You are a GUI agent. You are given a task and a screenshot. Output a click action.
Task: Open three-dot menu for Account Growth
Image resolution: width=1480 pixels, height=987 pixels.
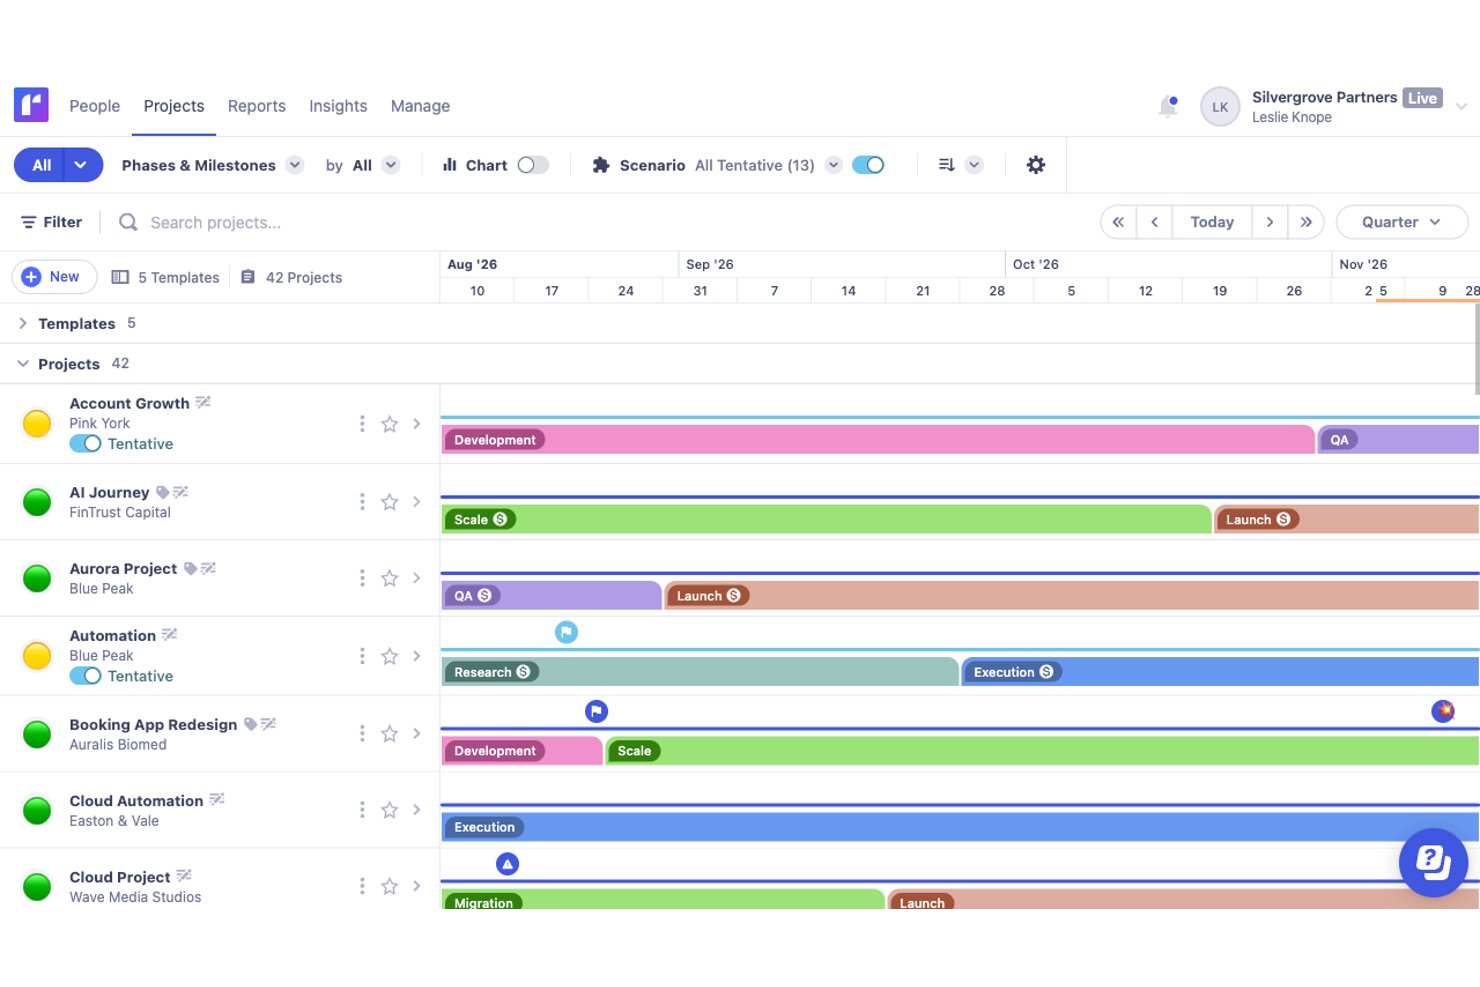click(362, 424)
